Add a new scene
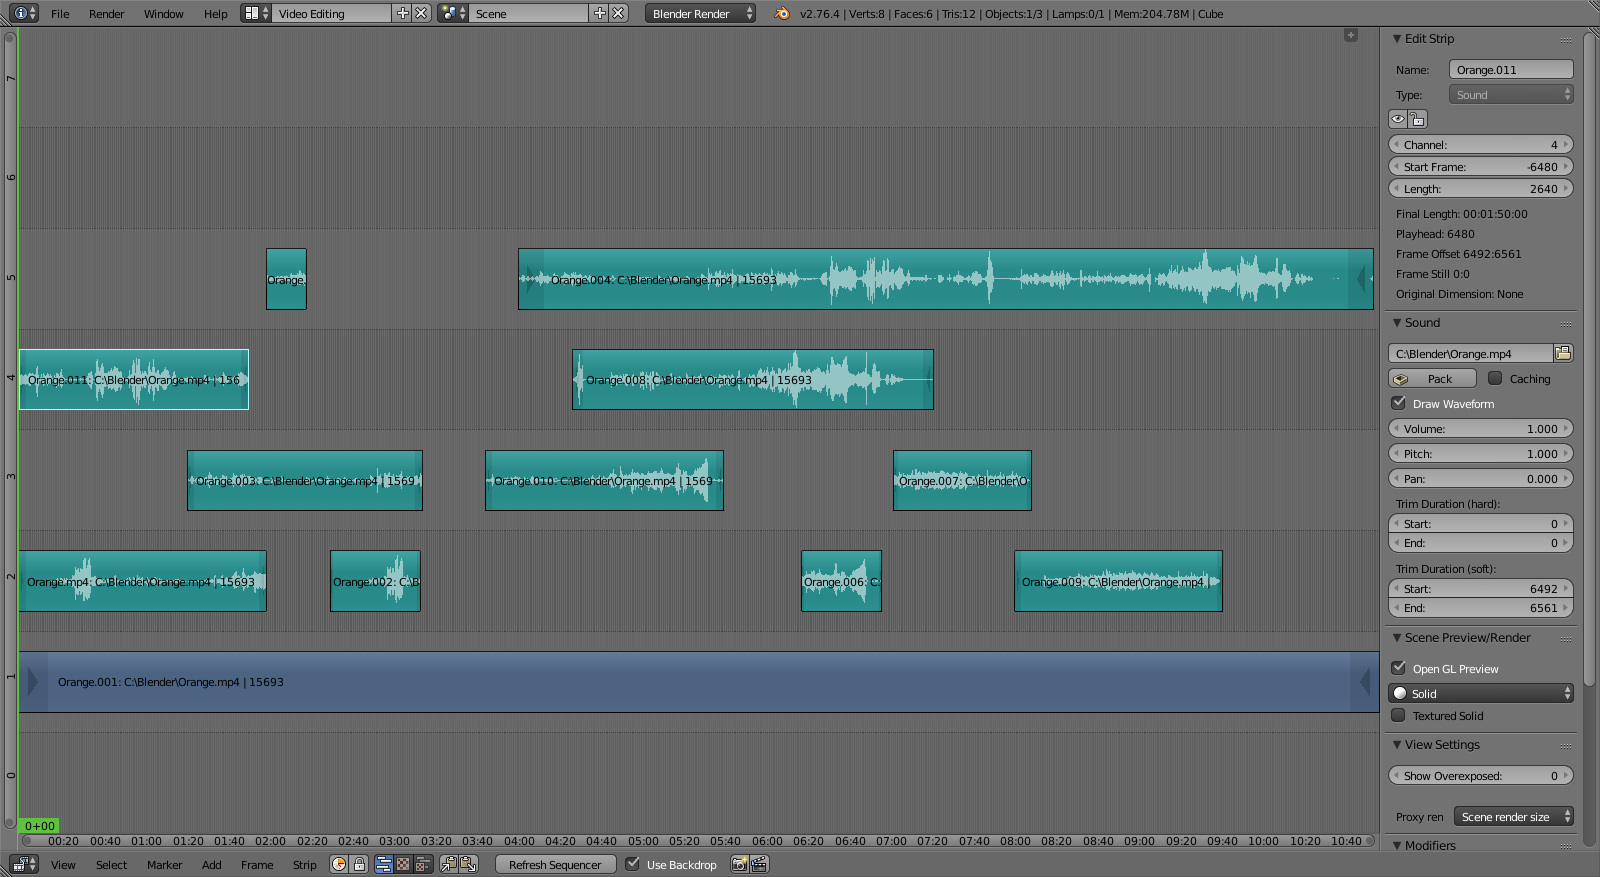1600x877 pixels. tap(600, 13)
